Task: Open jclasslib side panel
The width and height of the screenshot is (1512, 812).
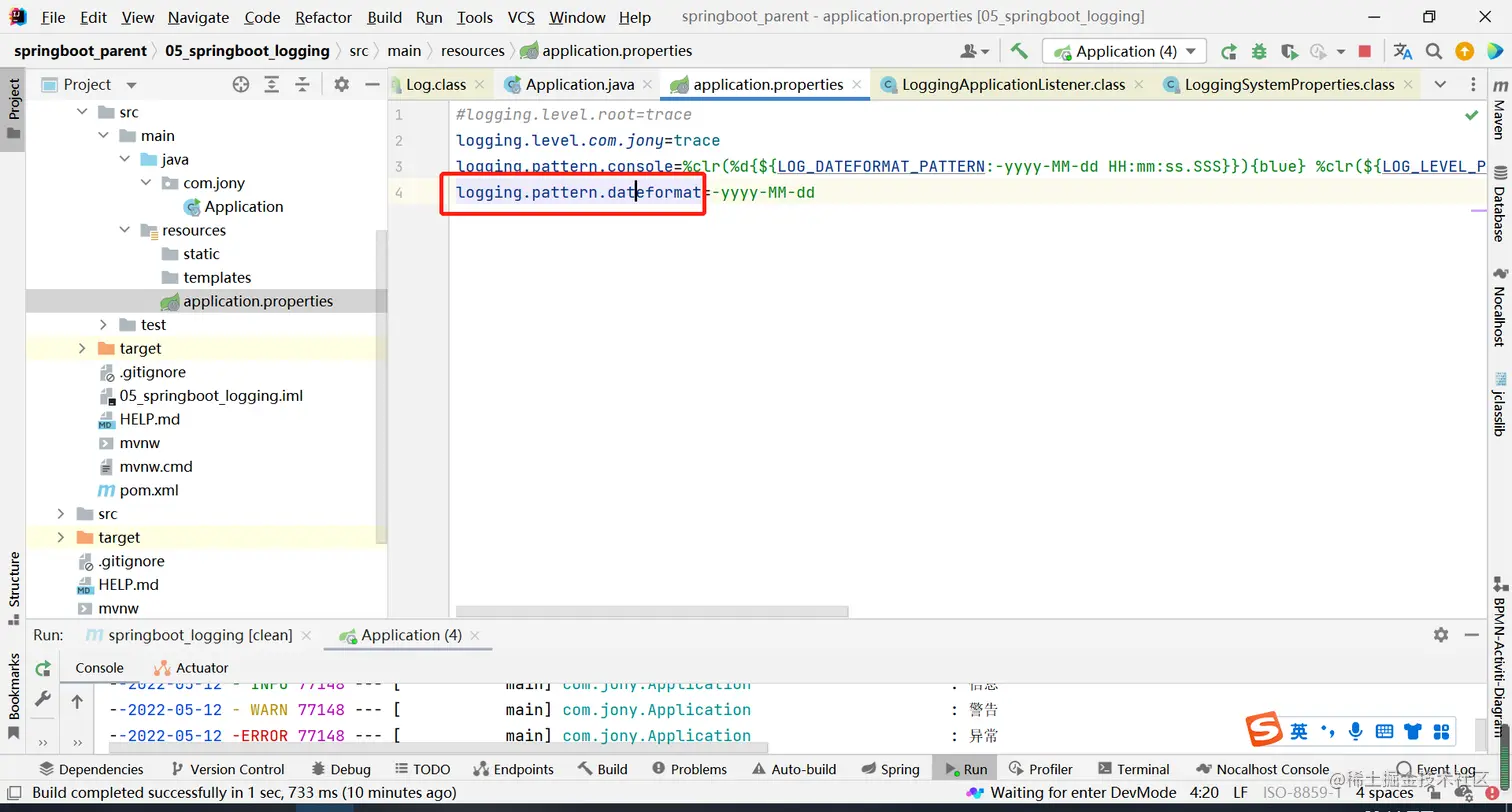Action: coord(1499,405)
